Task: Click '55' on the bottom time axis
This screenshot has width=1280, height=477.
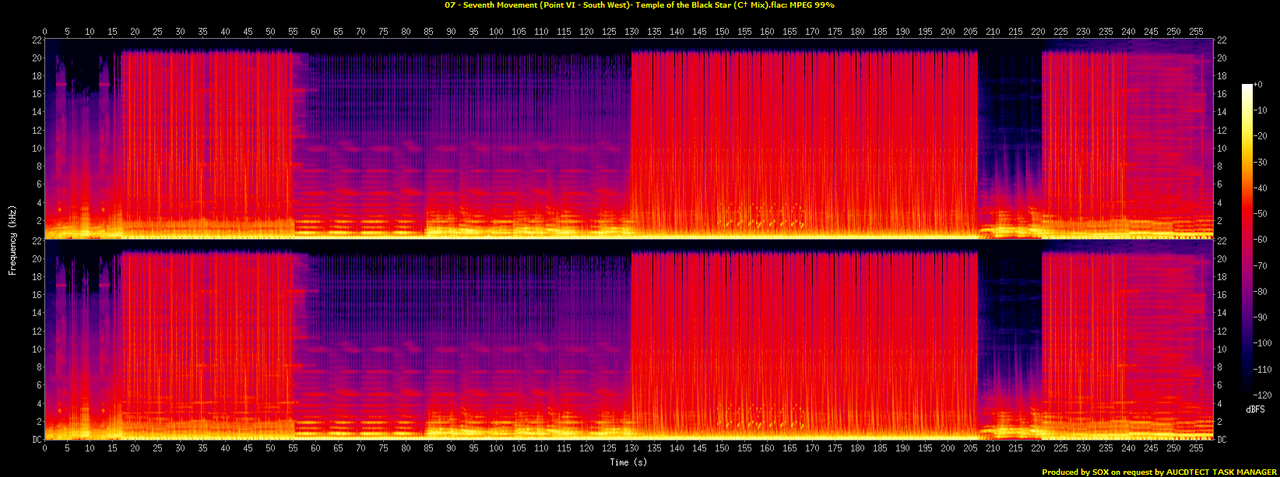Action: (x=293, y=450)
